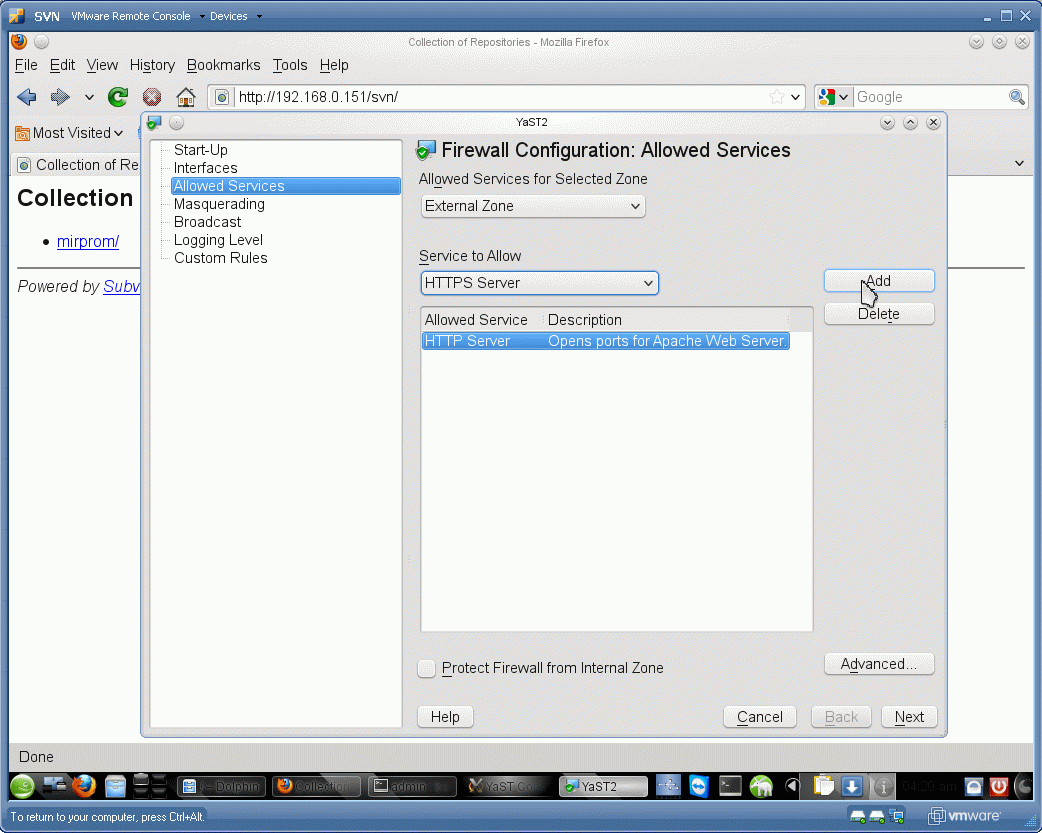
Task: Click the Cancel button
Action: pos(760,717)
